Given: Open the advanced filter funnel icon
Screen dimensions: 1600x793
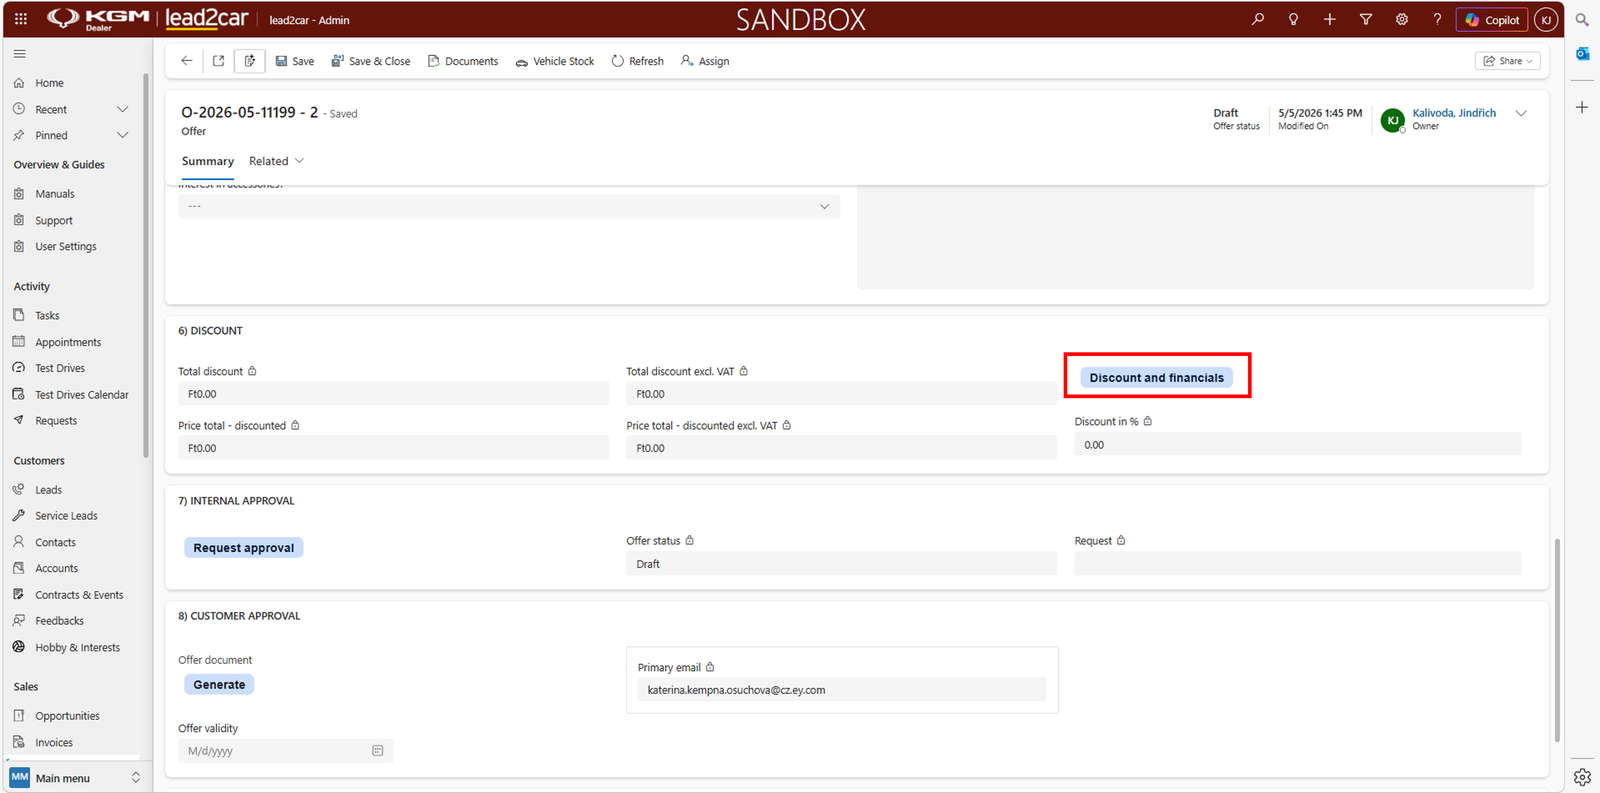Looking at the screenshot, I should click(x=1366, y=19).
